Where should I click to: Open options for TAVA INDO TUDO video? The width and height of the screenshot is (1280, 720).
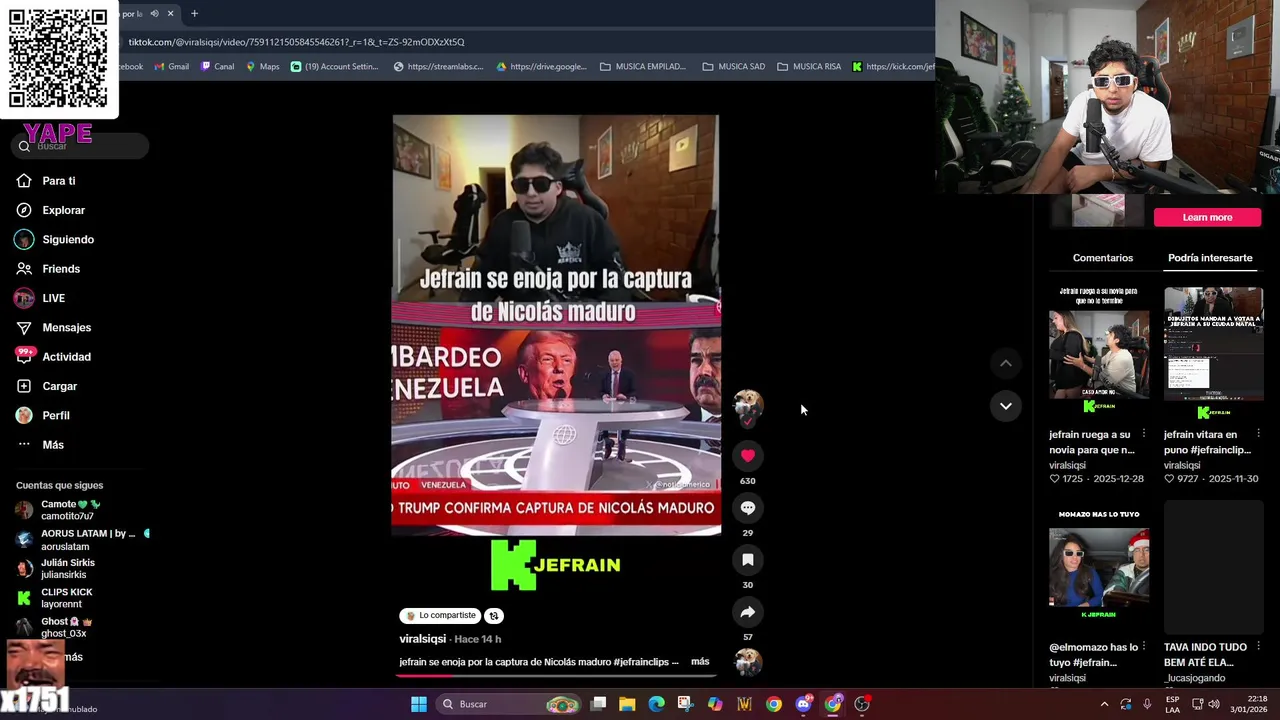(1258, 647)
